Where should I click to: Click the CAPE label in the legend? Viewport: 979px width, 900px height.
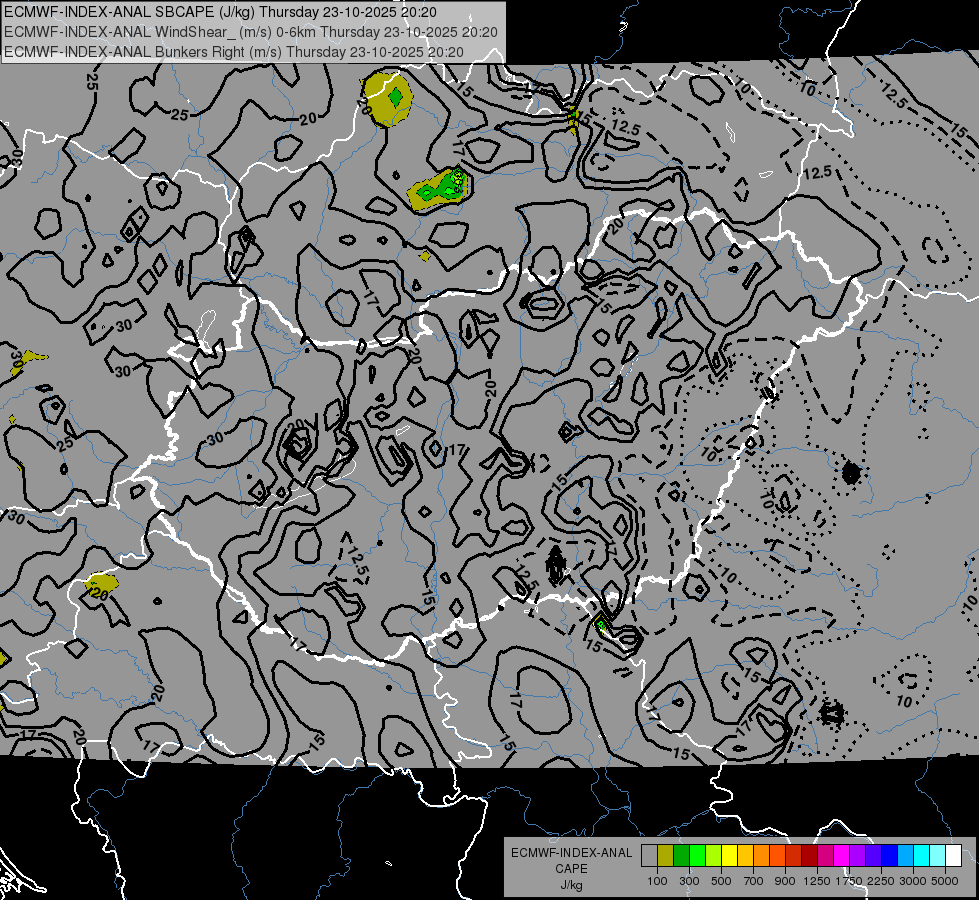[571, 868]
